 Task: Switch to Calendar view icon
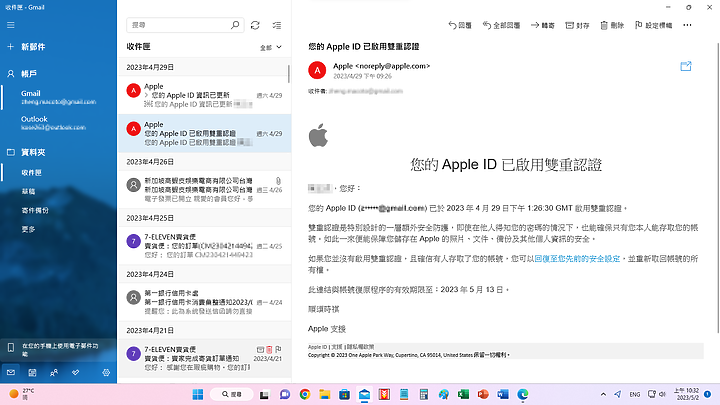click(32, 372)
